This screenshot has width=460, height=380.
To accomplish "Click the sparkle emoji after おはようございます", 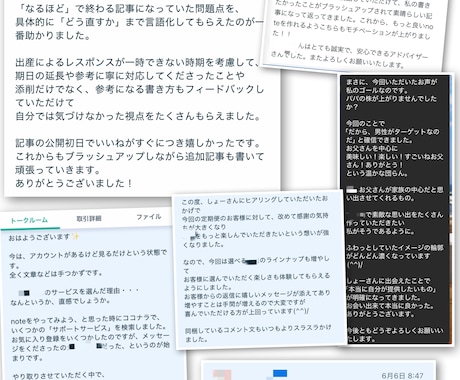I will [x=76, y=237].
